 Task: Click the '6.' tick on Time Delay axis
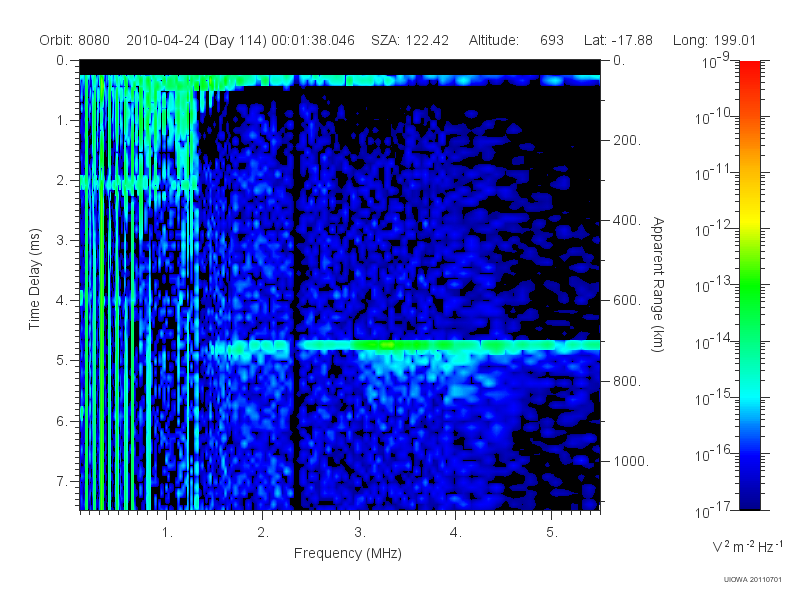(x=62, y=421)
